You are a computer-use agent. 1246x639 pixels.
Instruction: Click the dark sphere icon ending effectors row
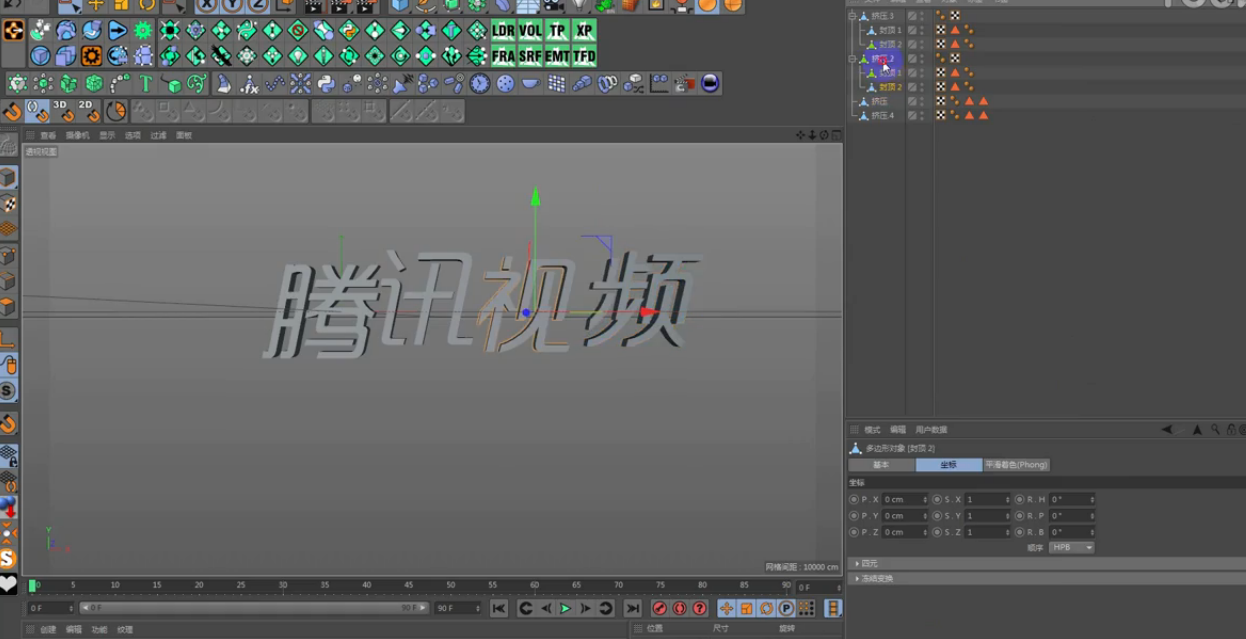click(710, 84)
